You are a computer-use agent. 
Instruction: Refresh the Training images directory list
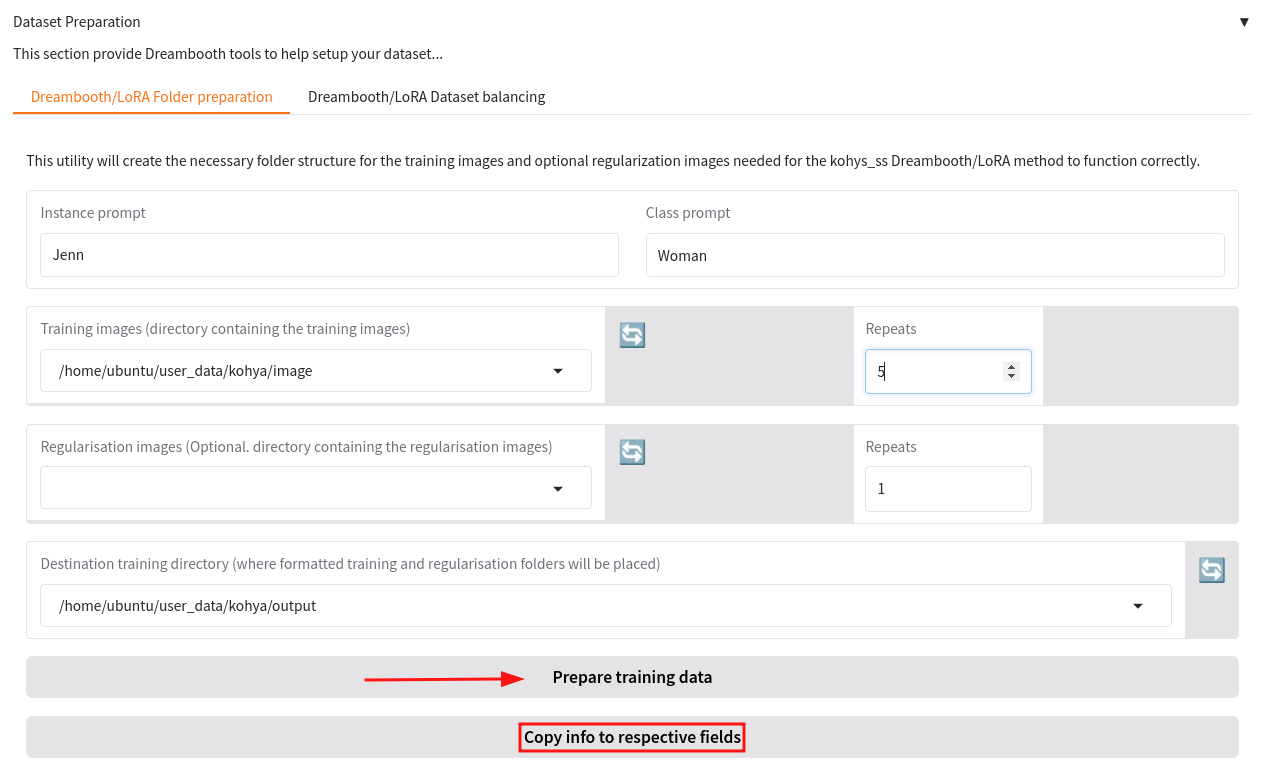632,335
